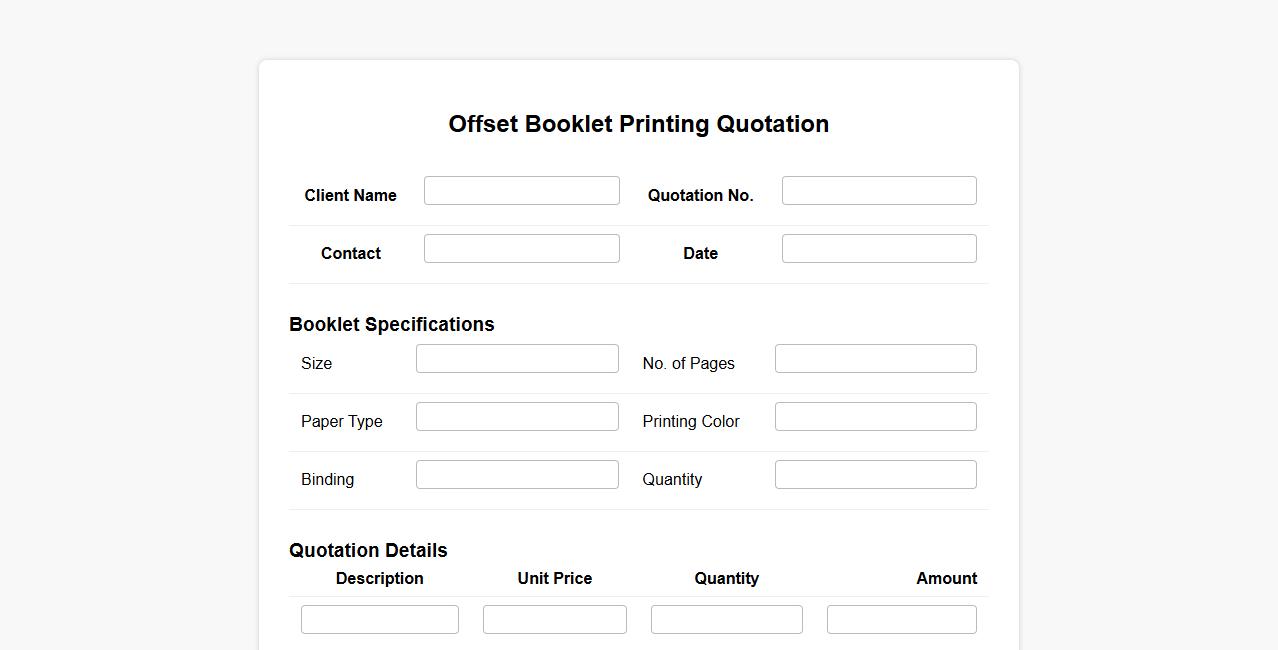
Task: Click Quantity field under Booklet Specifications
Action: [x=875, y=475]
